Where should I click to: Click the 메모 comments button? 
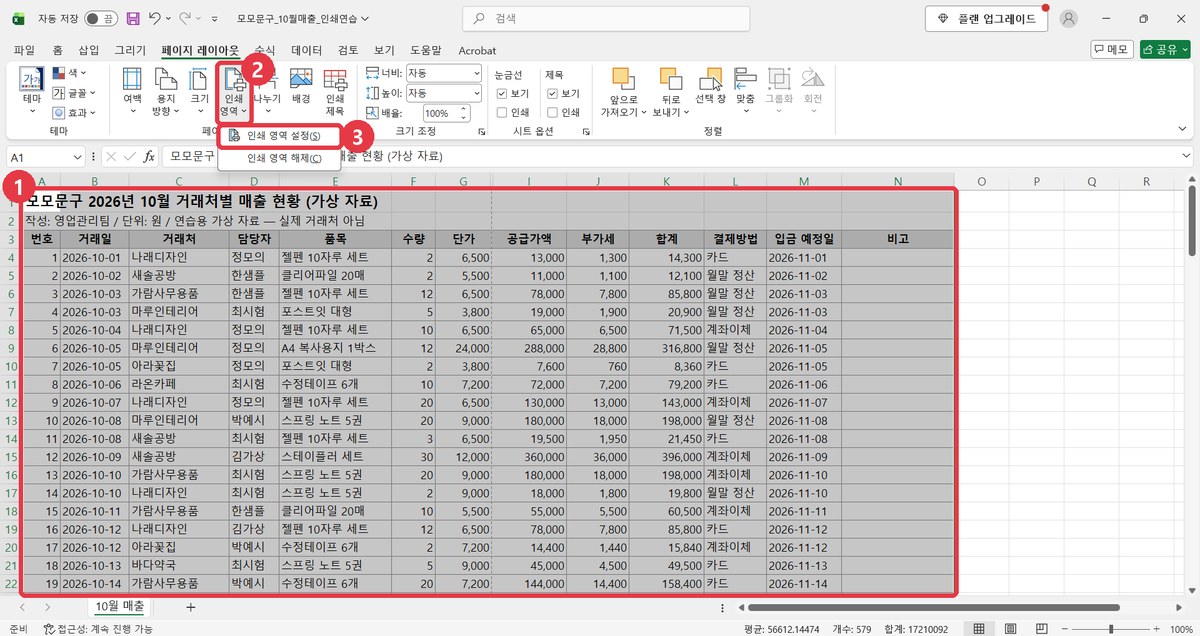pyautogui.click(x=1111, y=50)
